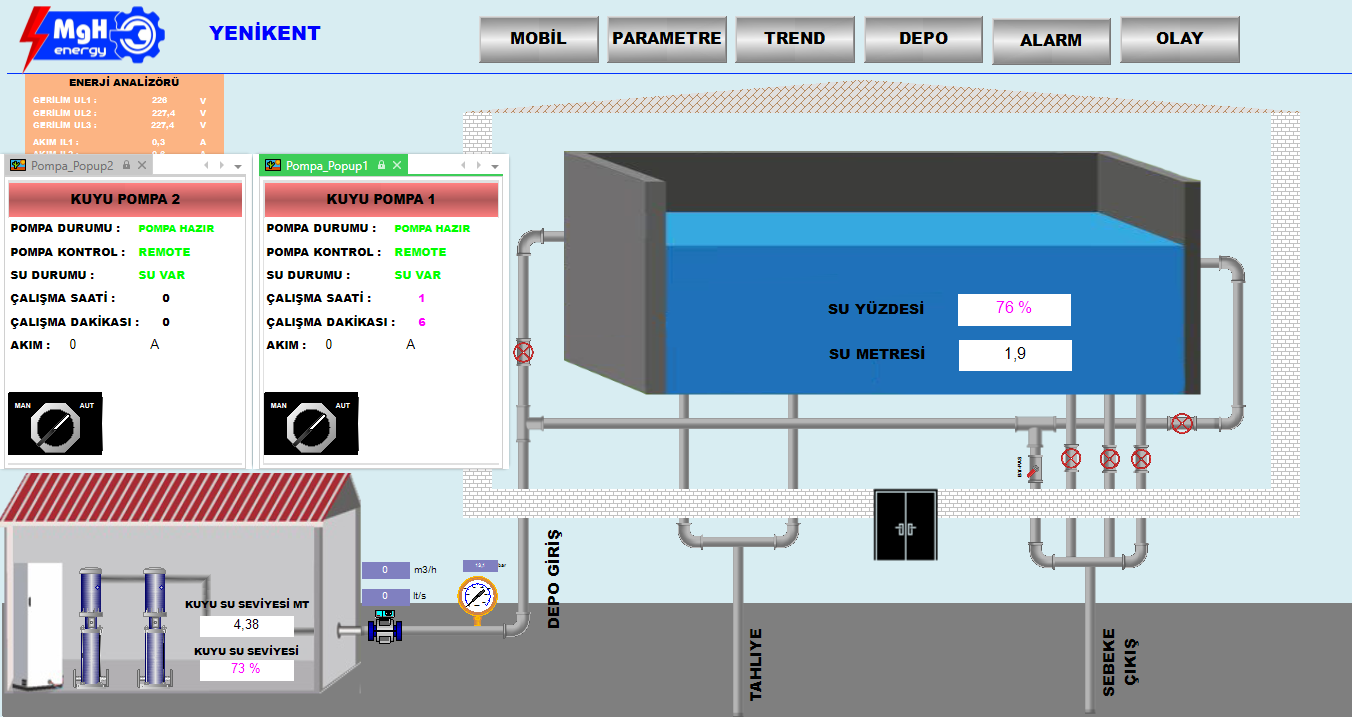The height and width of the screenshot is (717, 1352).
Task: Click the MgH energy logo
Action: pos(94,38)
